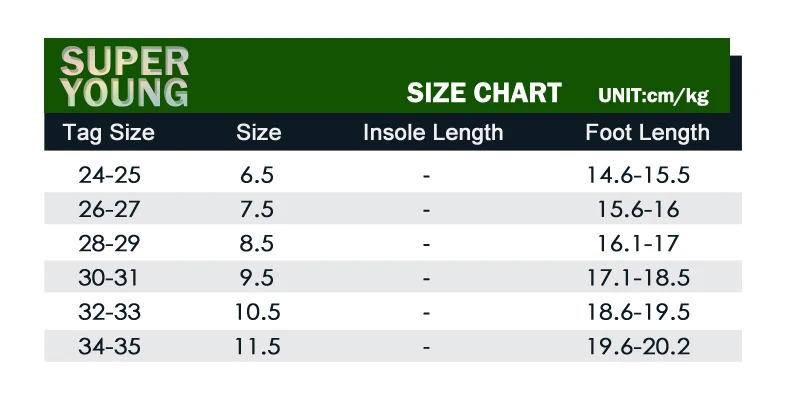This screenshot has width=792, height=400.
Task: Click tag size 30-31 cell
Action: (x=108, y=278)
